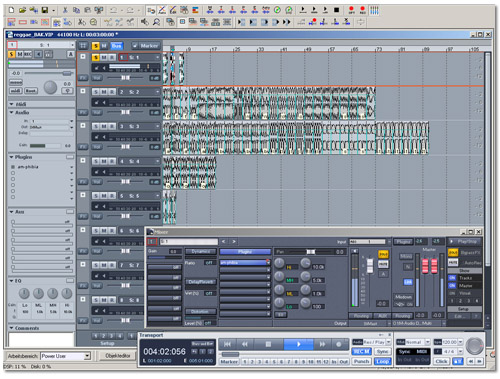Viewport: 500px width, 379px height.
Task: Collapse the Plugins section in the left panel
Action: point(12,157)
